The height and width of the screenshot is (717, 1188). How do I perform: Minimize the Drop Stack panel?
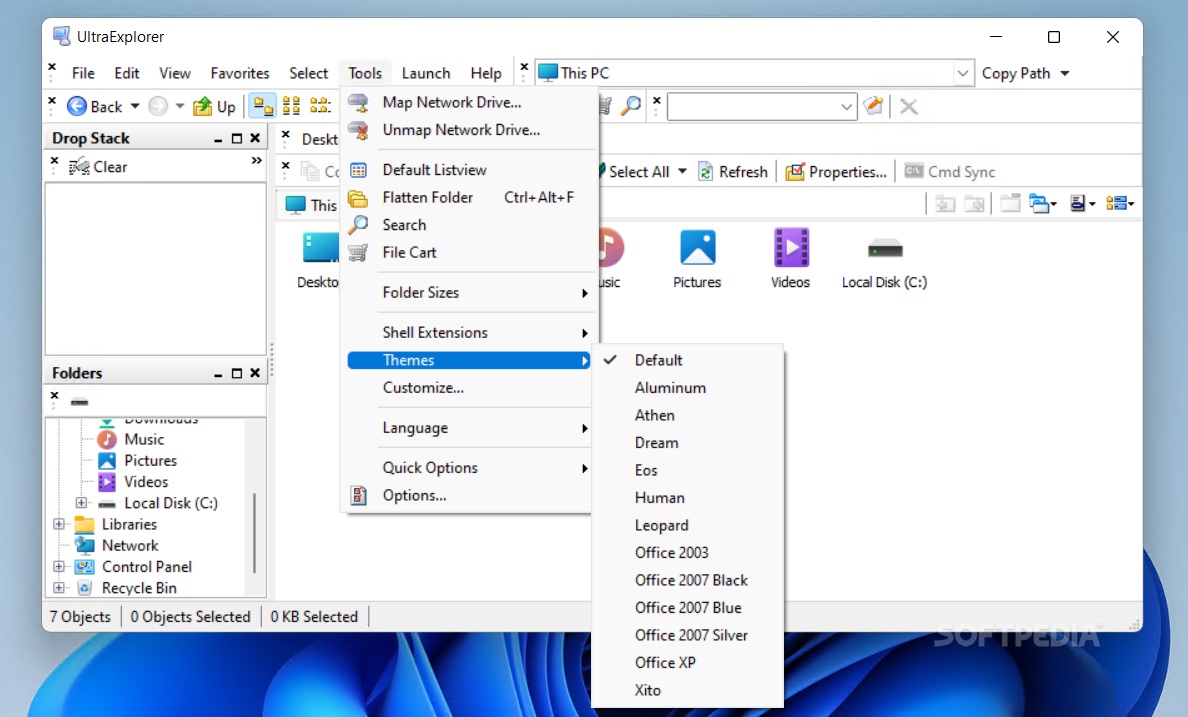point(217,139)
